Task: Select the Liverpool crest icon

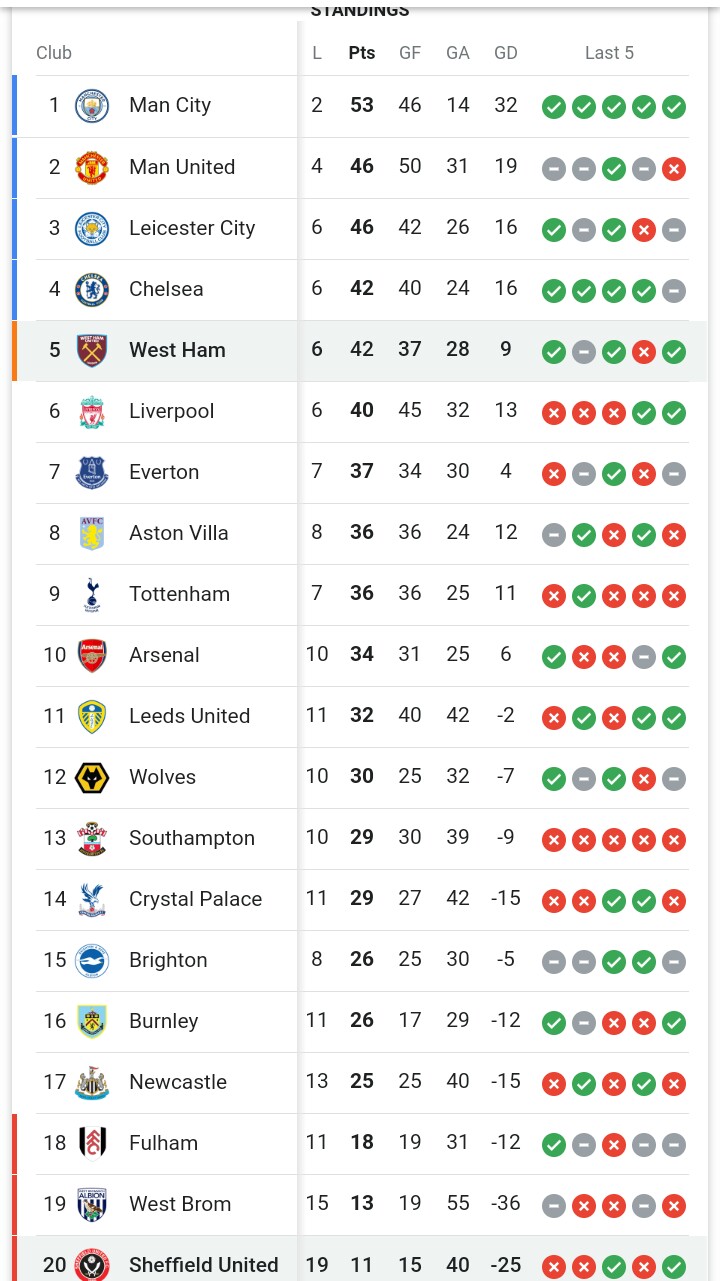Action: (x=92, y=411)
